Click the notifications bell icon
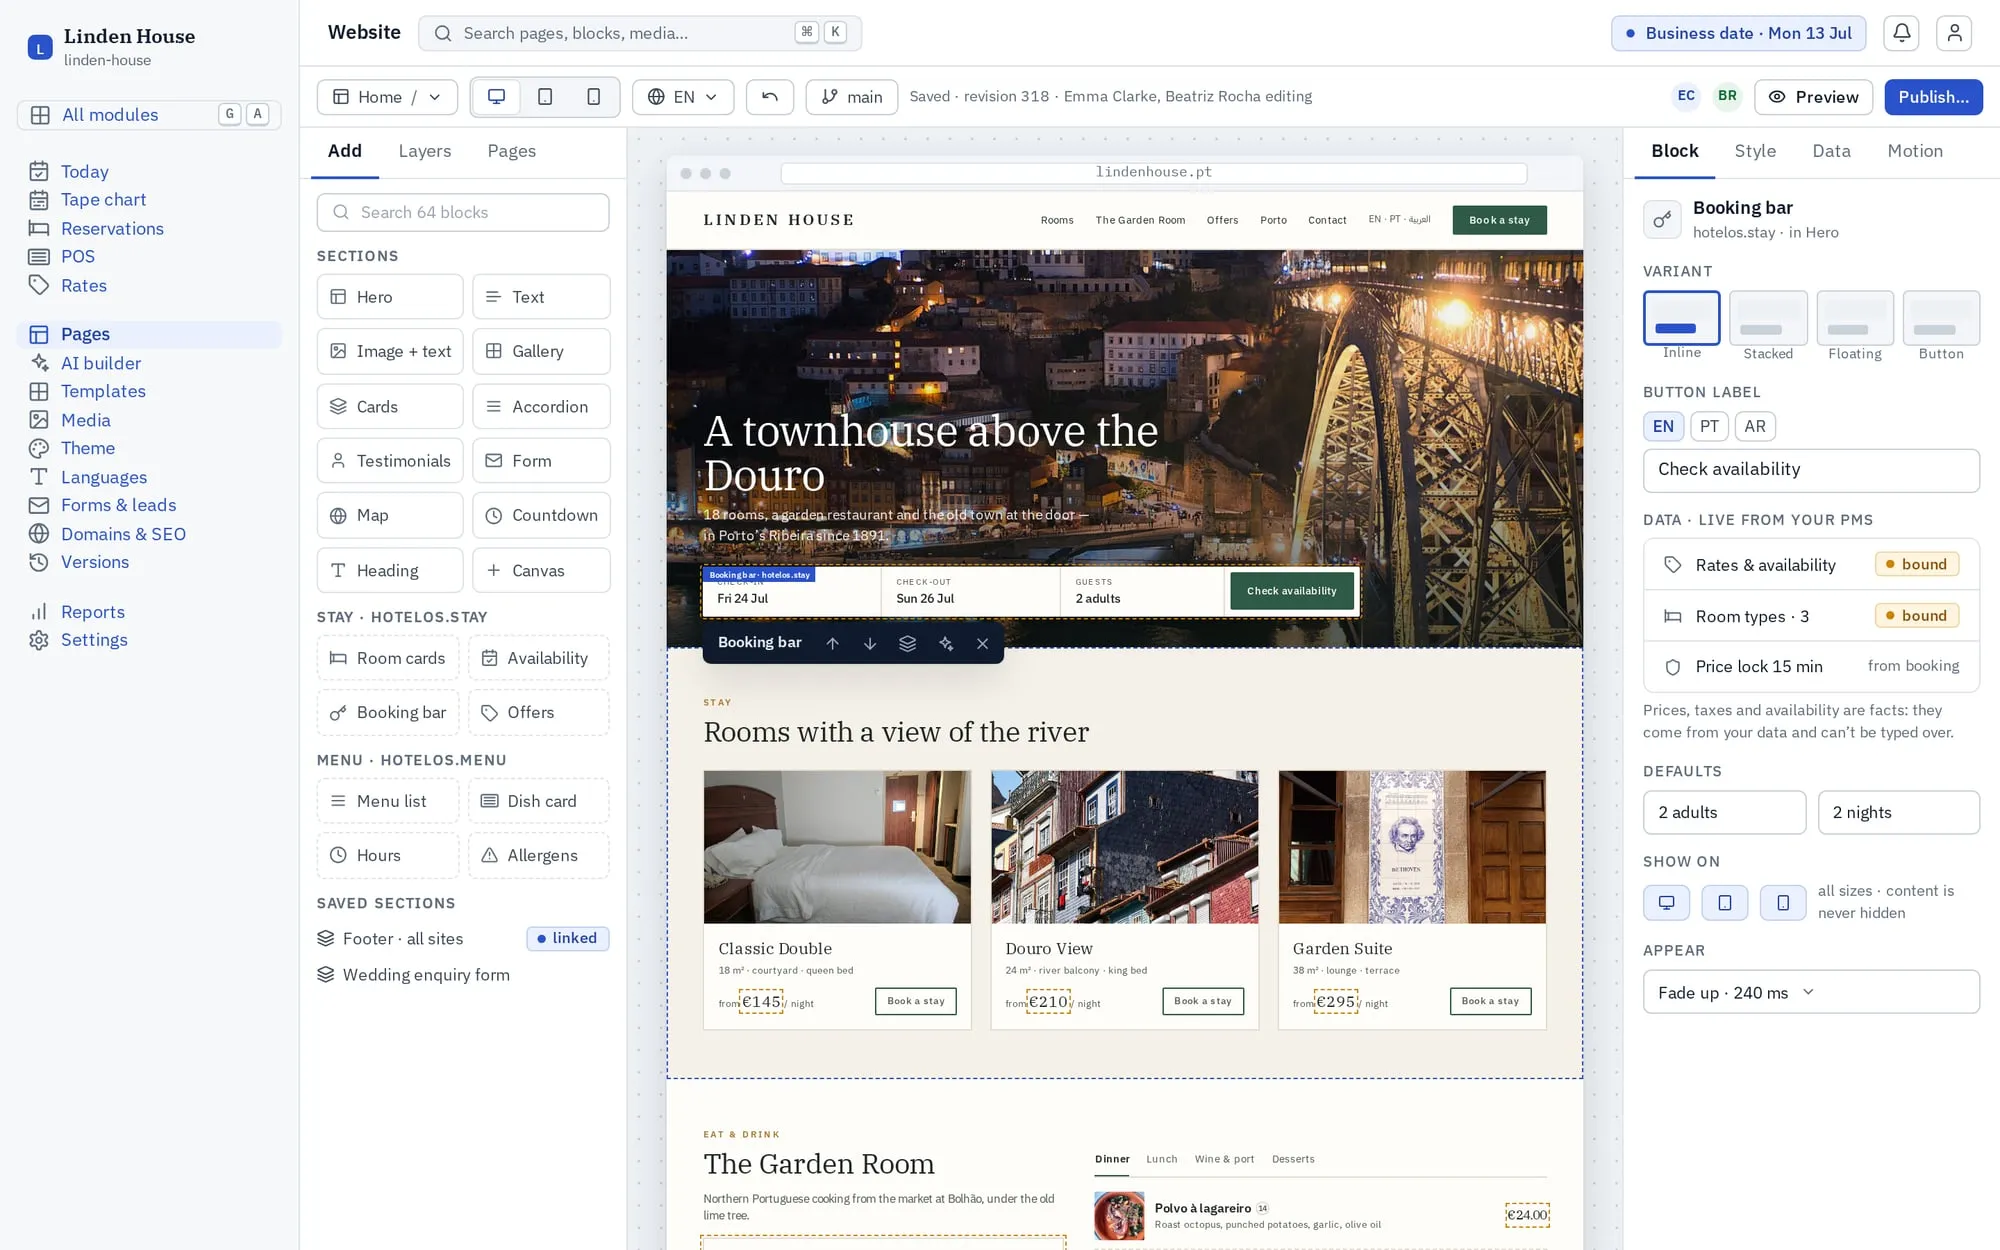Image resolution: width=2000 pixels, height=1250 pixels. 1901,33
